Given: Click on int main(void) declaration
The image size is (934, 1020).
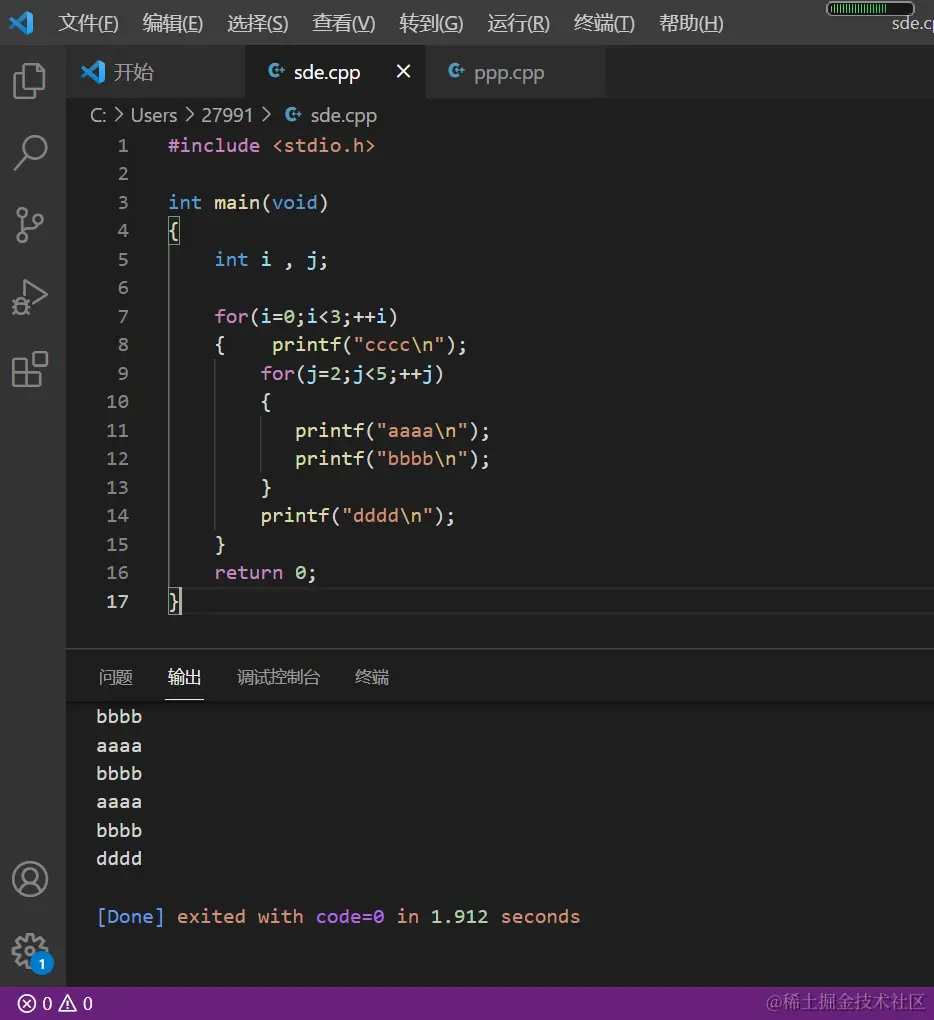Looking at the screenshot, I should [x=248, y=203].
